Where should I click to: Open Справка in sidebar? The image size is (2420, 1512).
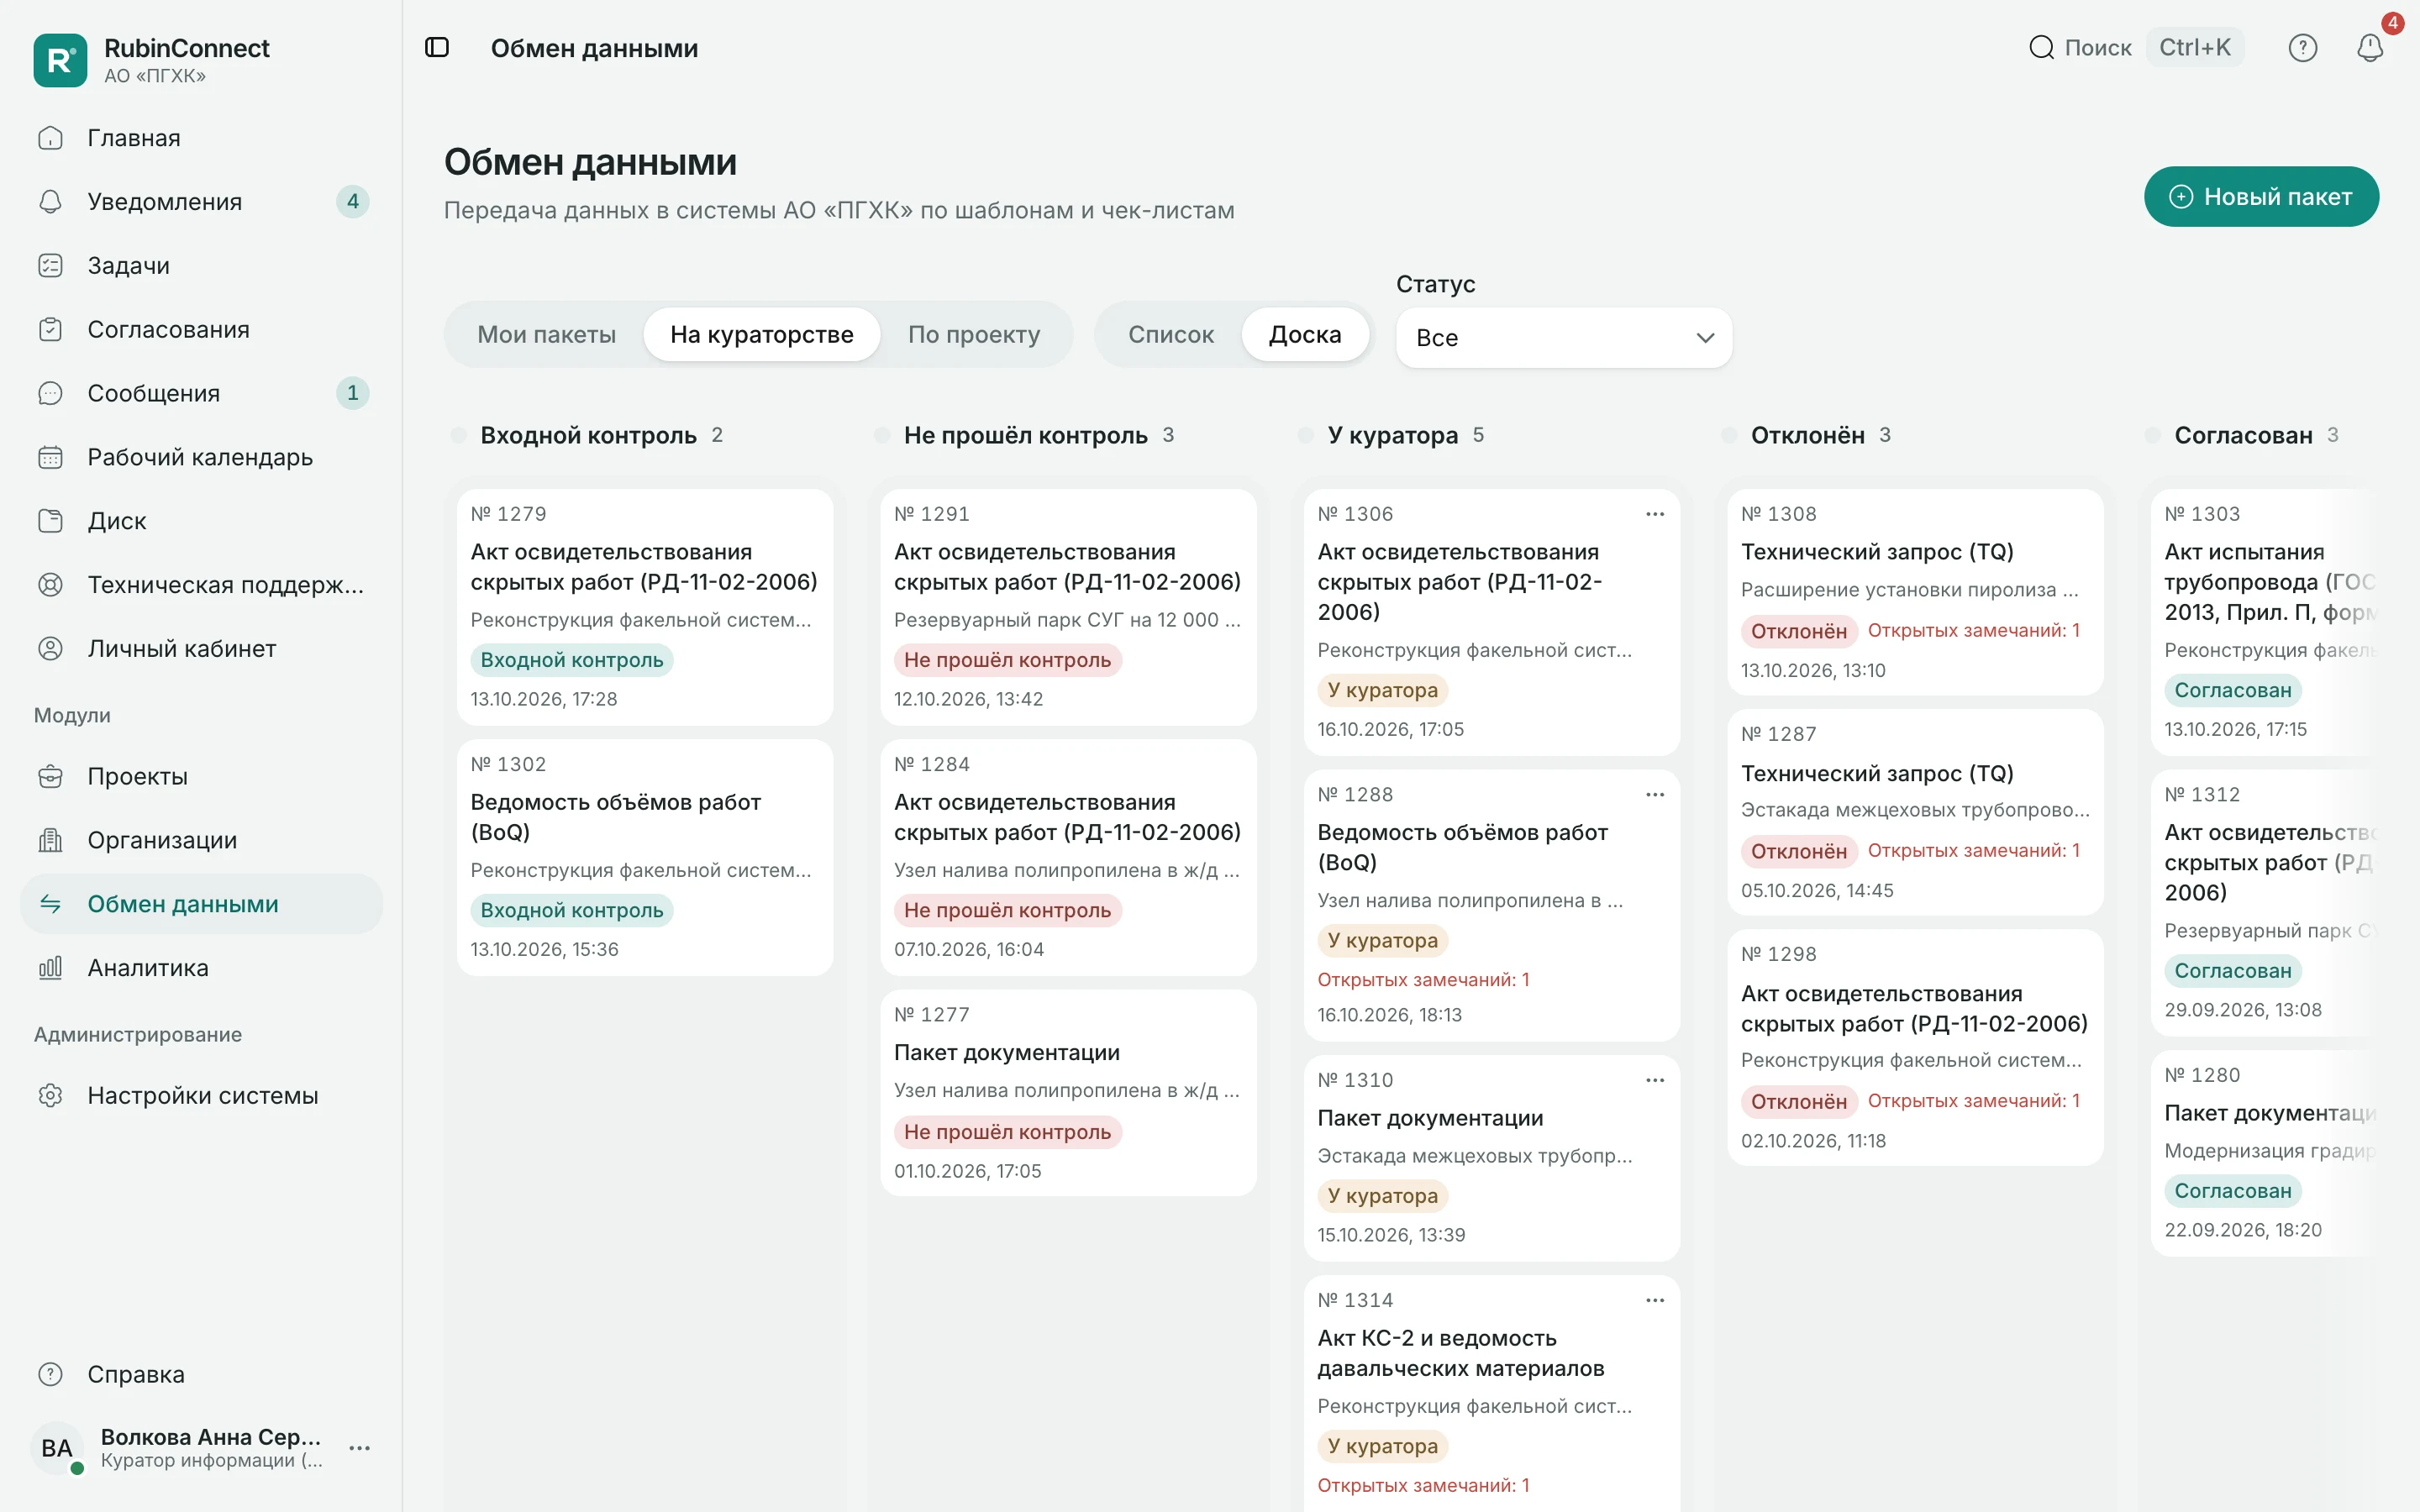(x=201, y=1374)
